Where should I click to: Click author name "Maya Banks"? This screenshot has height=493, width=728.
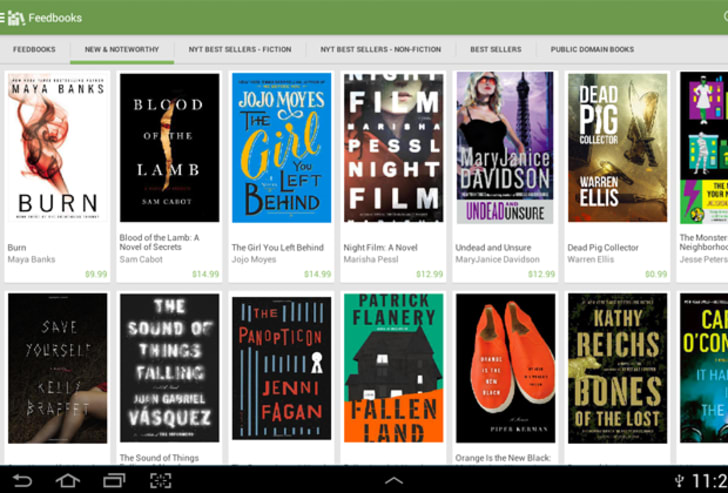coord(31,259)
